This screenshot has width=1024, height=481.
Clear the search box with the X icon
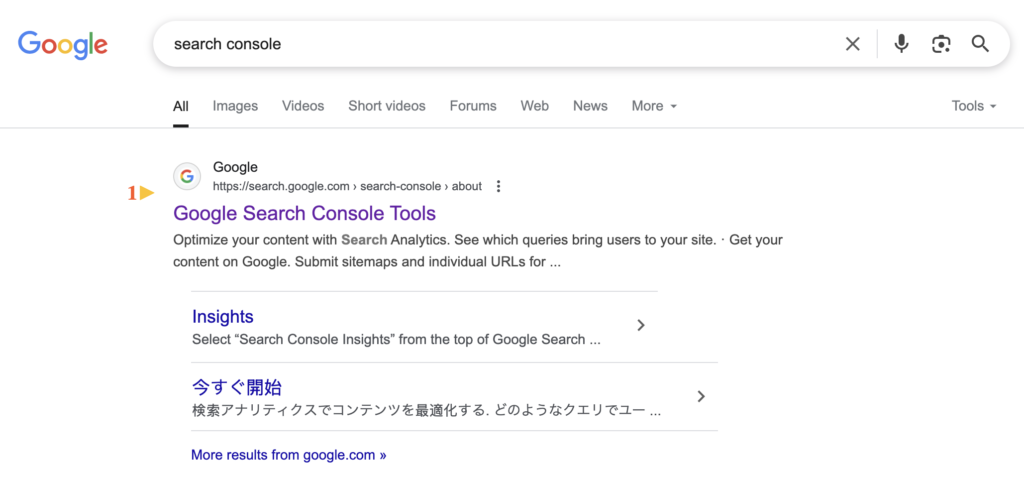pos(852,44)
